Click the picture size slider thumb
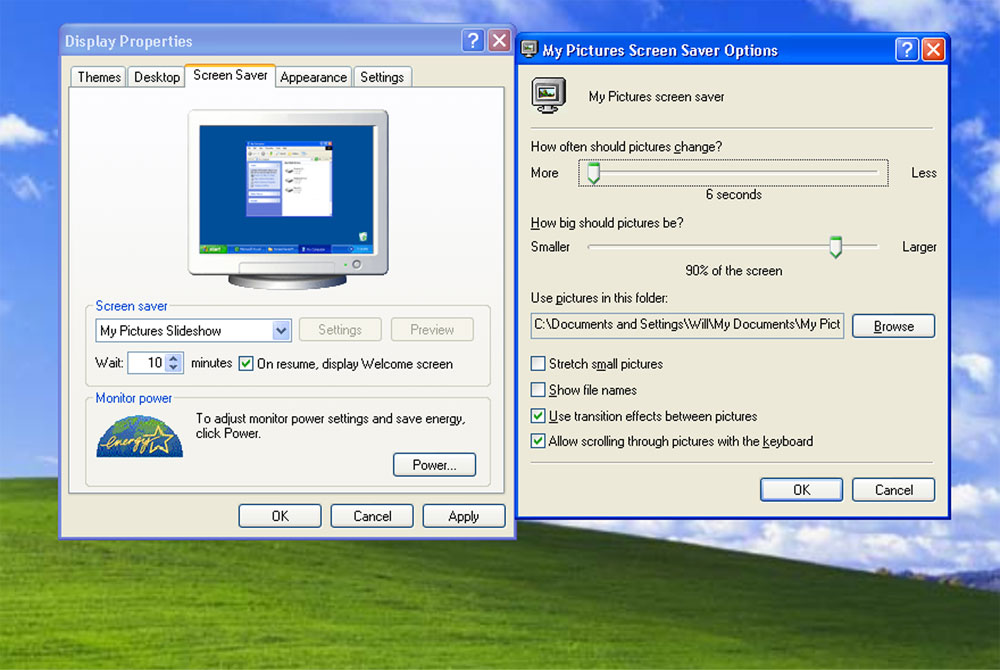1000x670 pixels. (x=835, y=247)
